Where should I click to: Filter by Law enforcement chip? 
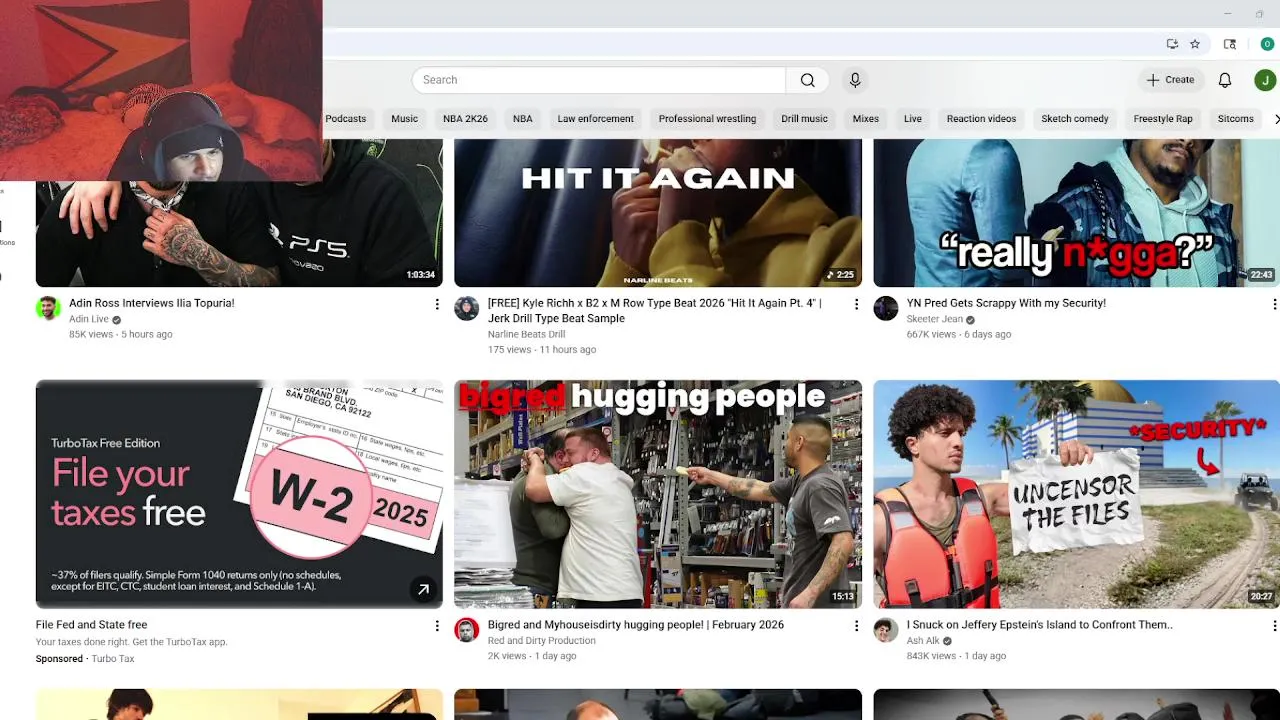pos(596,119)
